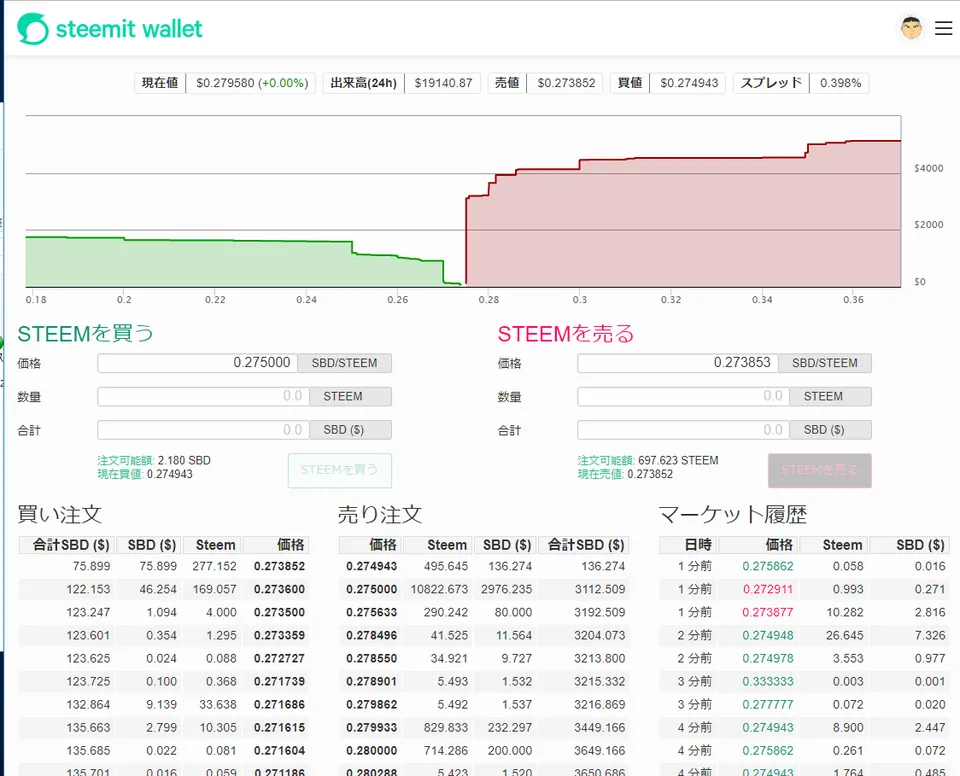Click the マーケット履歴 heading

(733, 514)
